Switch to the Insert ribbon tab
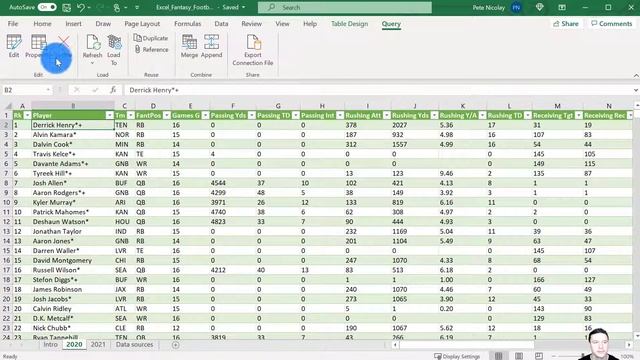 pos(73,24)
